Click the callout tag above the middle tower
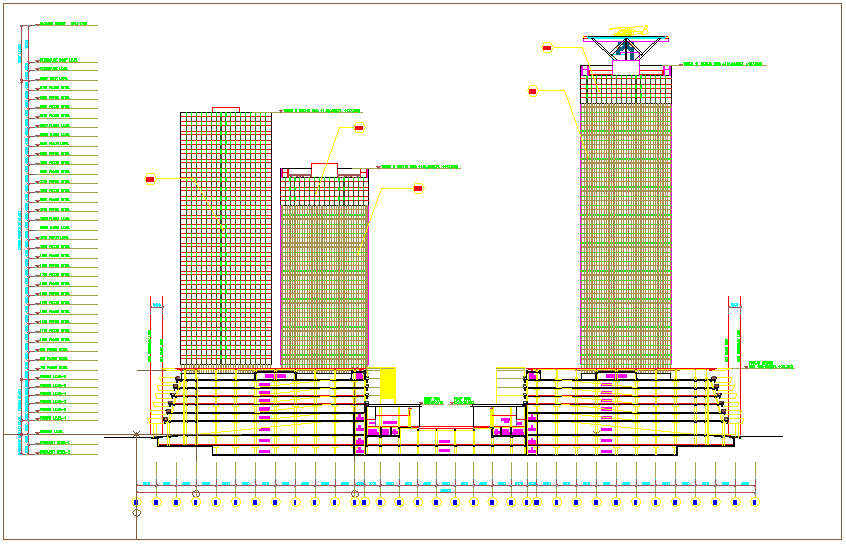Image resolution: width=846 pixels, height=545 pixels. (359, 128)
